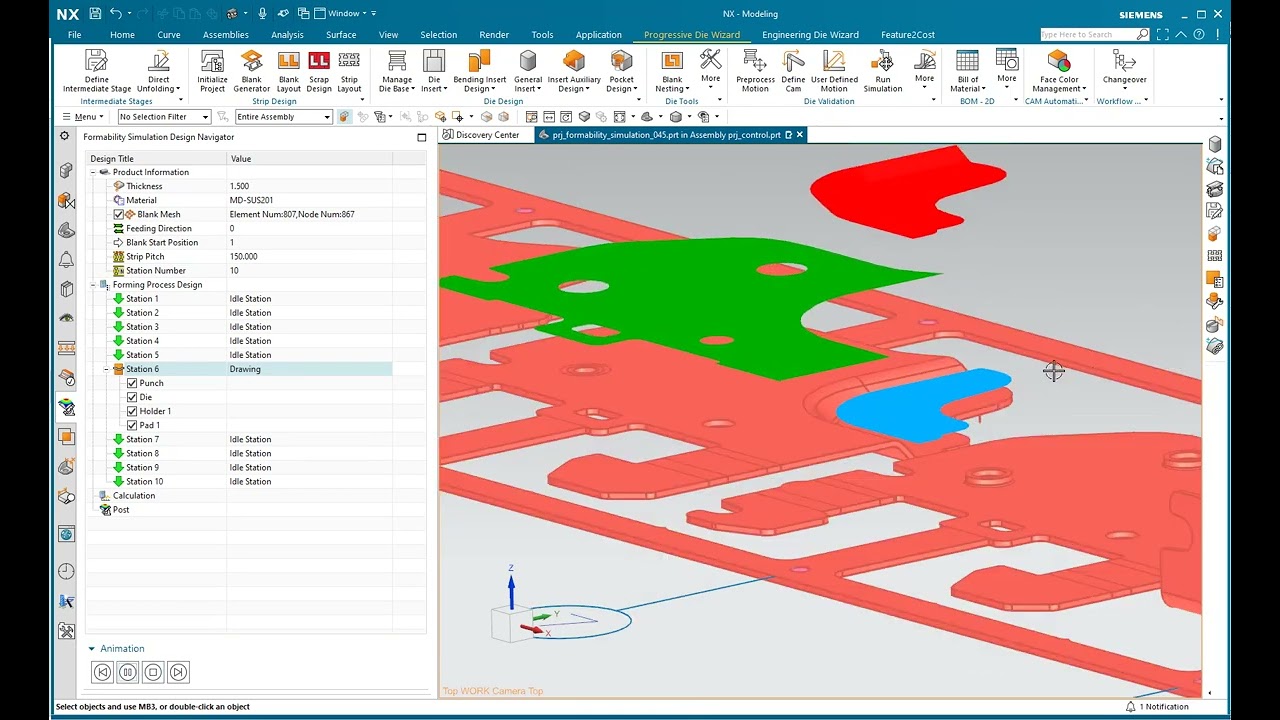Collapse the Forming Process Design node

pos(93,285)
